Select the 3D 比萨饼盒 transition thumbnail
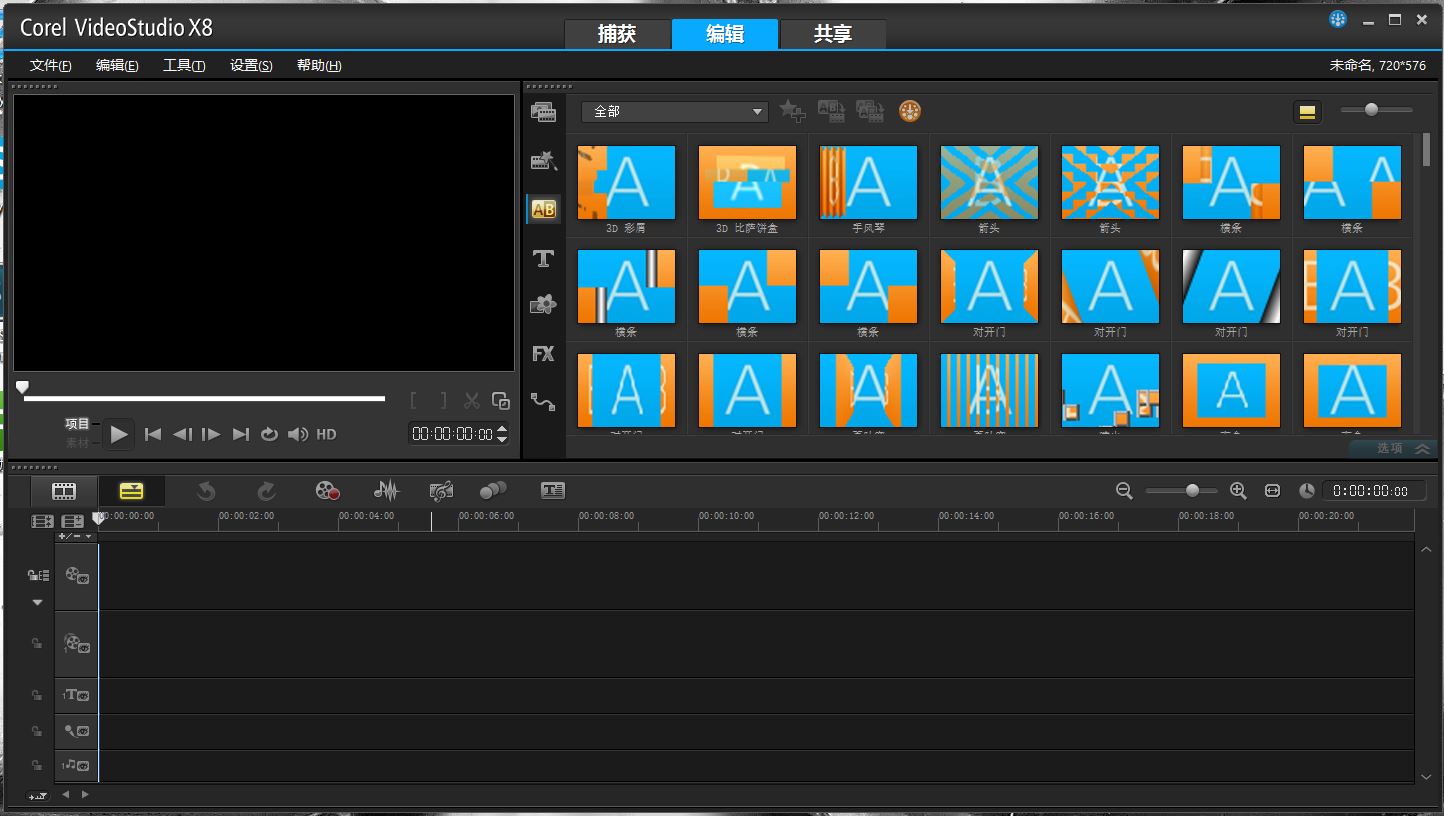 (x=747, y=183)
